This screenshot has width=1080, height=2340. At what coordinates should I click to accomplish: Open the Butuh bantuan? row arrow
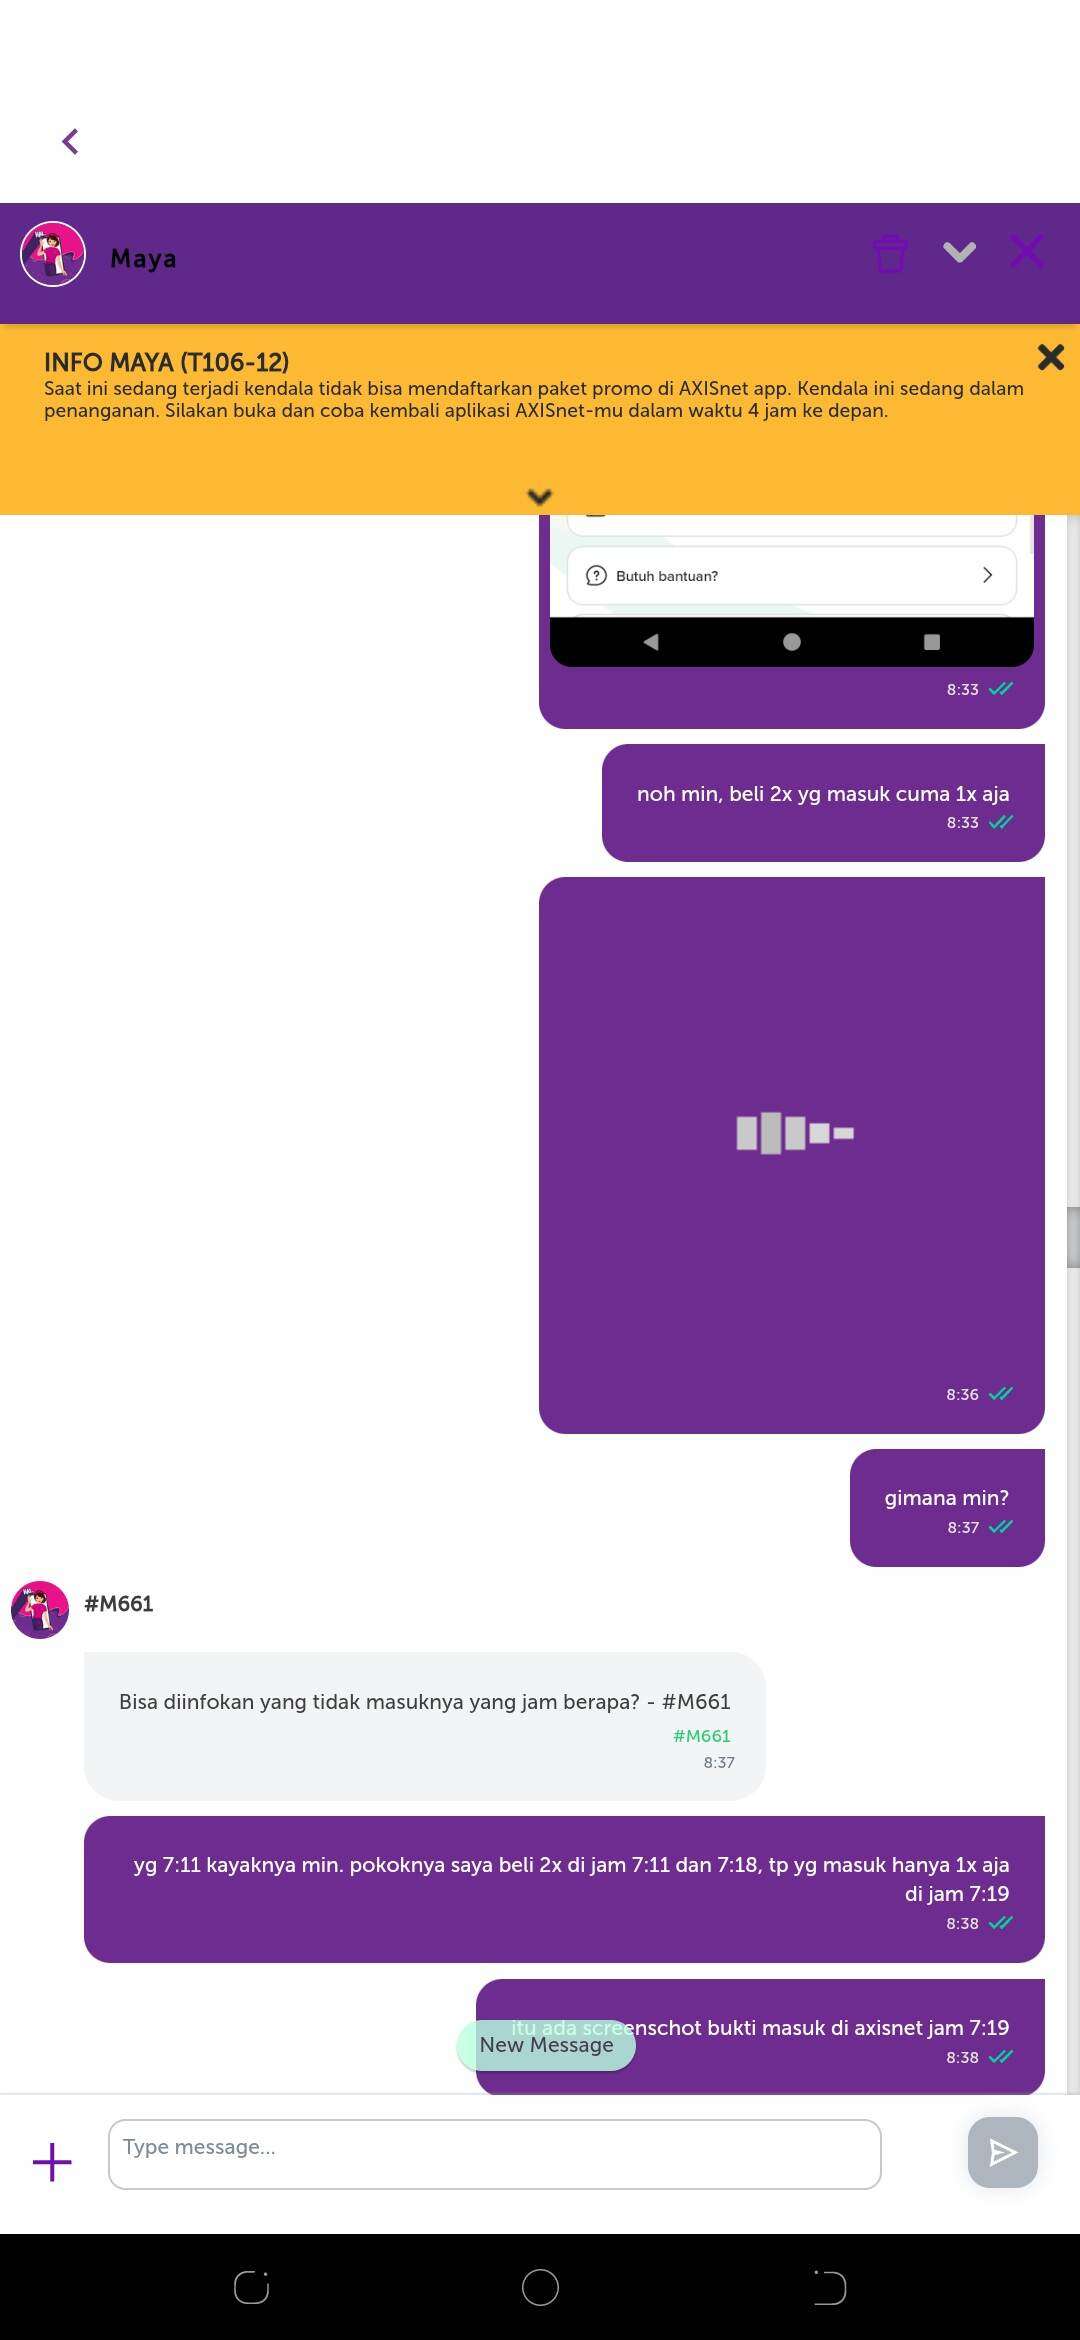987,575
